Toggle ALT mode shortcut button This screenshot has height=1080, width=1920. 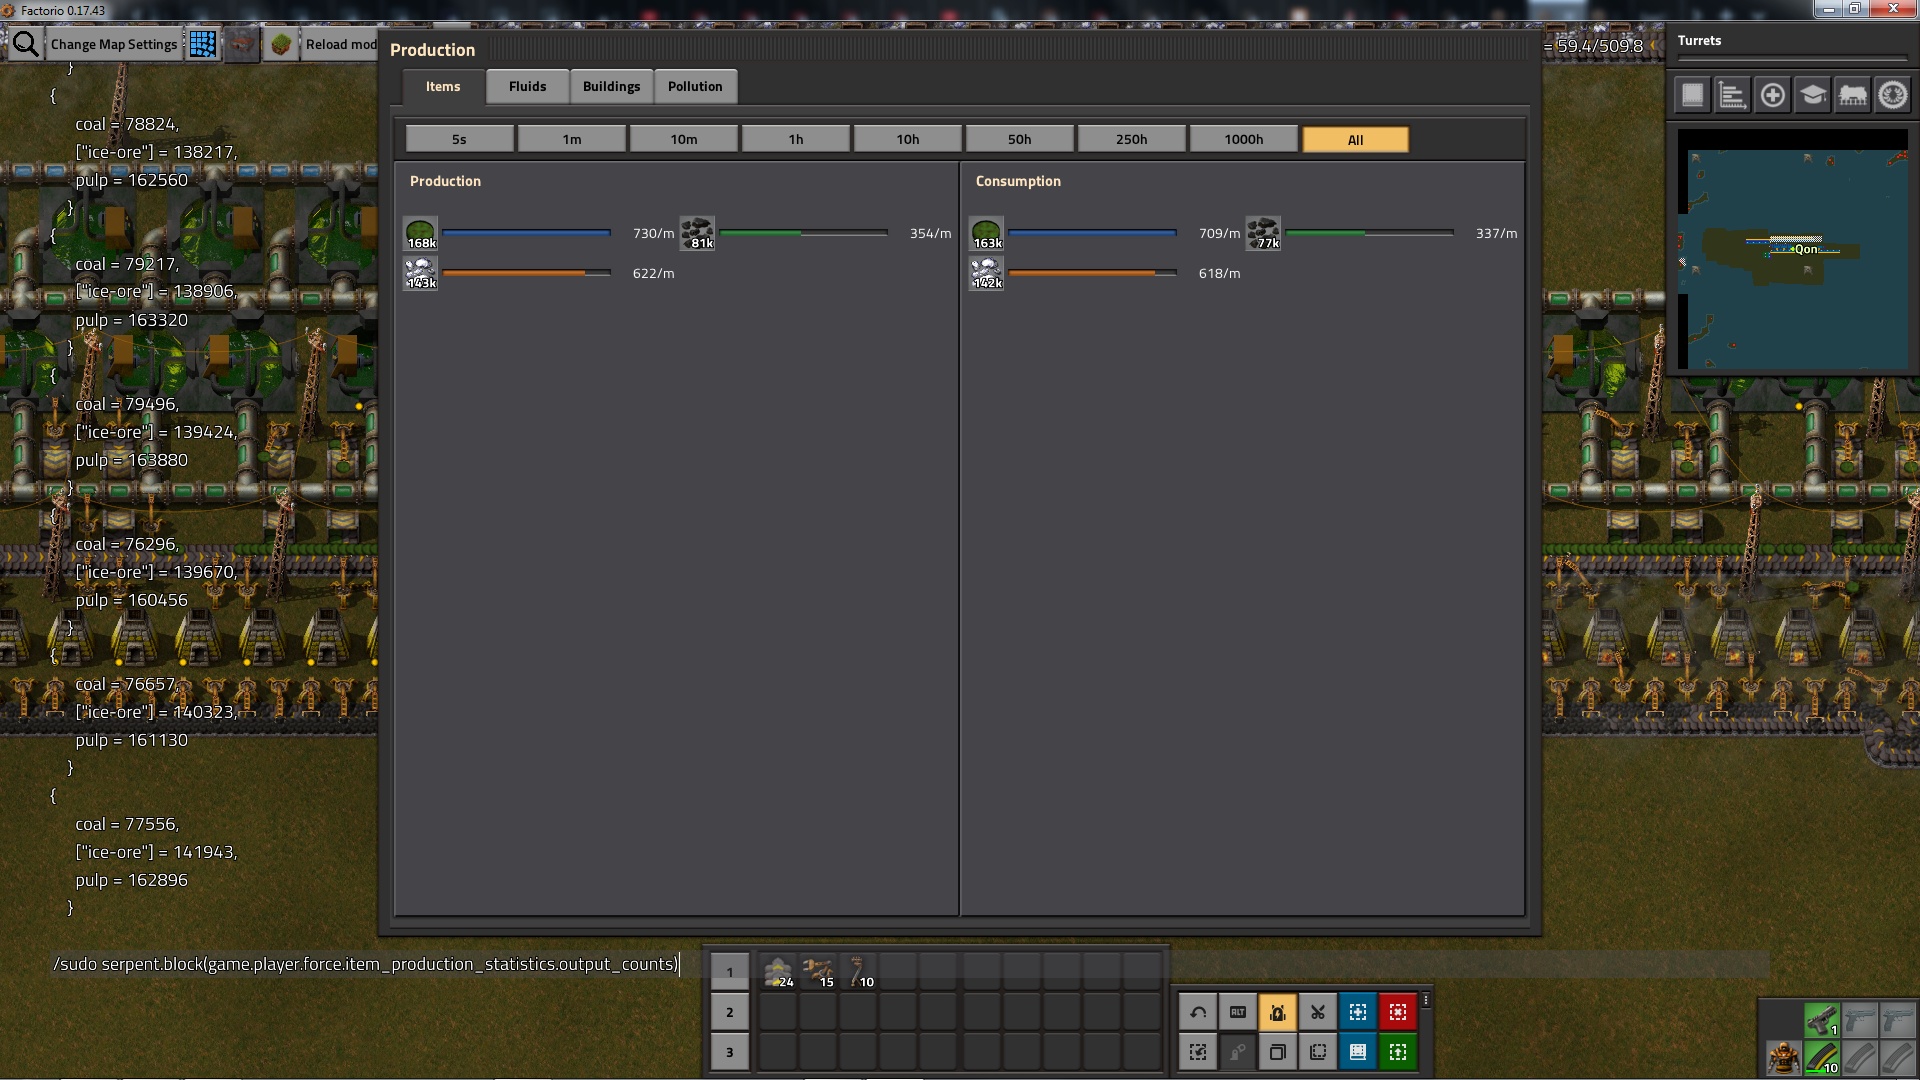(x=1238, y=1012)
